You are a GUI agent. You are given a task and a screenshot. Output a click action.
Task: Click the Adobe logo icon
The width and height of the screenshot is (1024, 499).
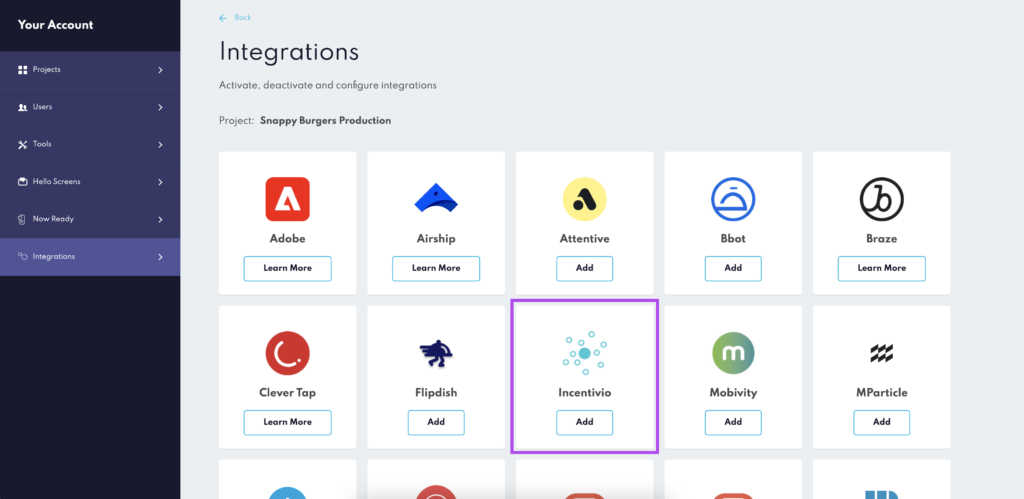tap(287, 199)
